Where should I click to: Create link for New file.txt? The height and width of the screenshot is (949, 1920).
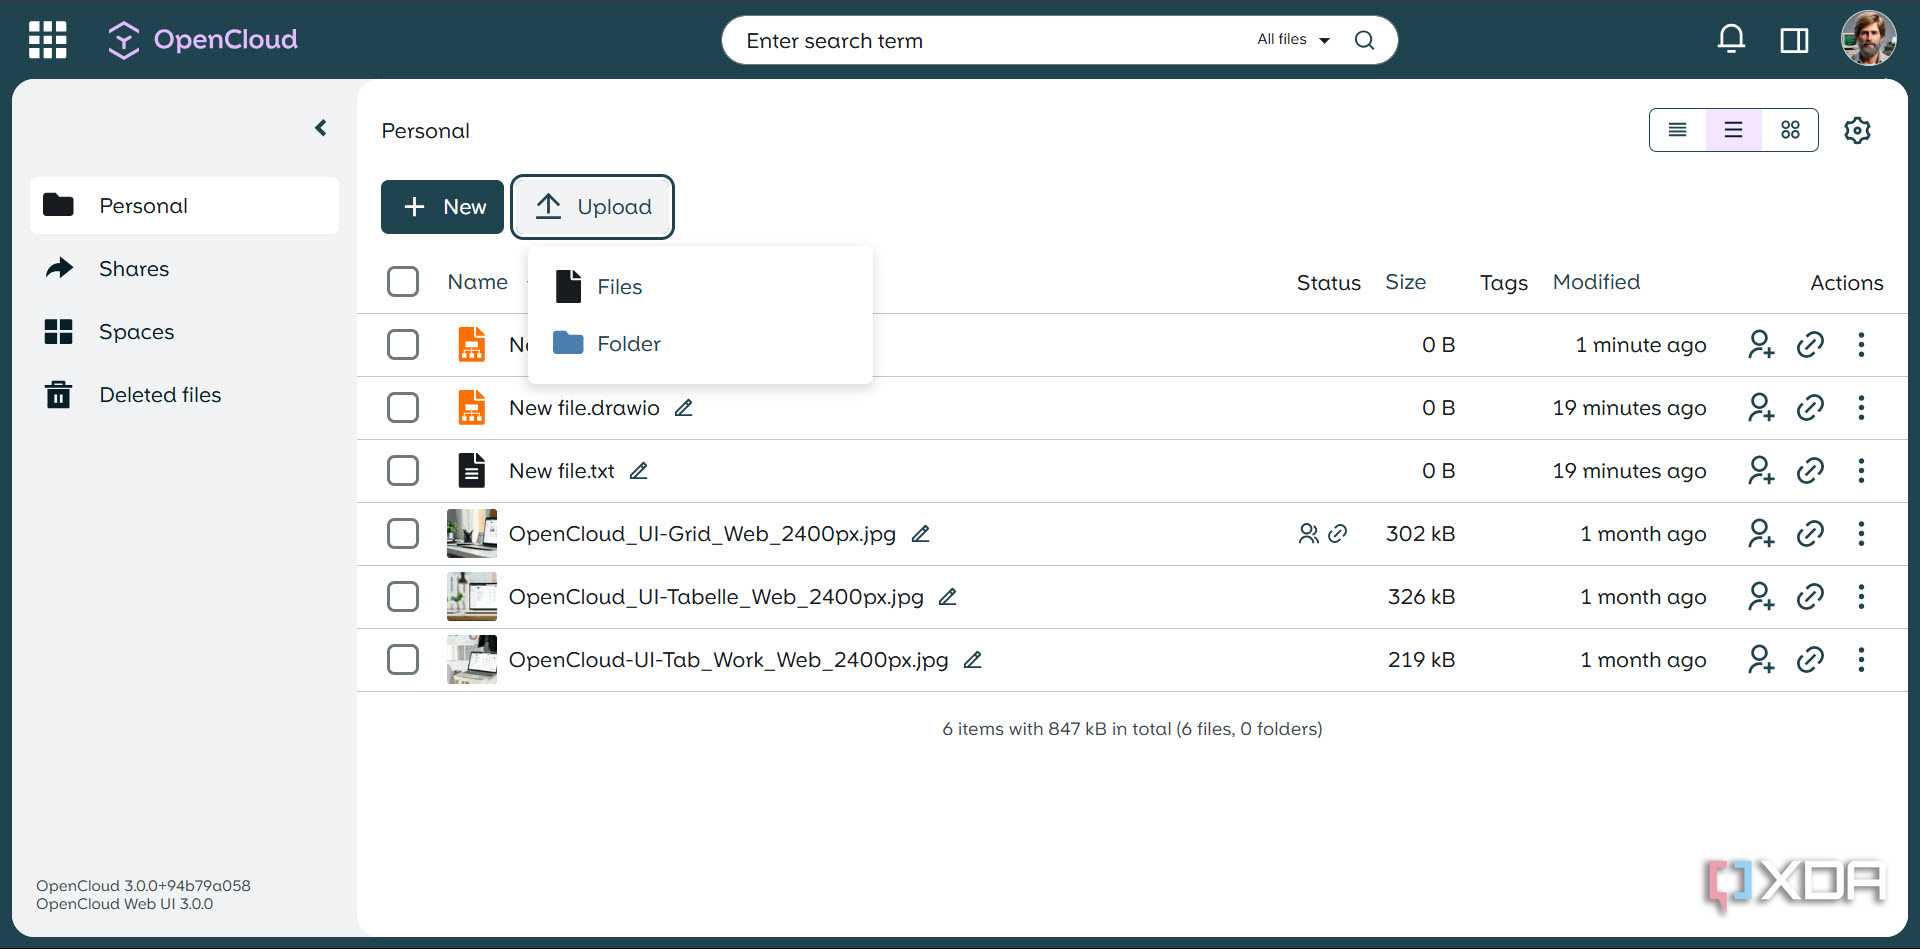[1810, 471]
